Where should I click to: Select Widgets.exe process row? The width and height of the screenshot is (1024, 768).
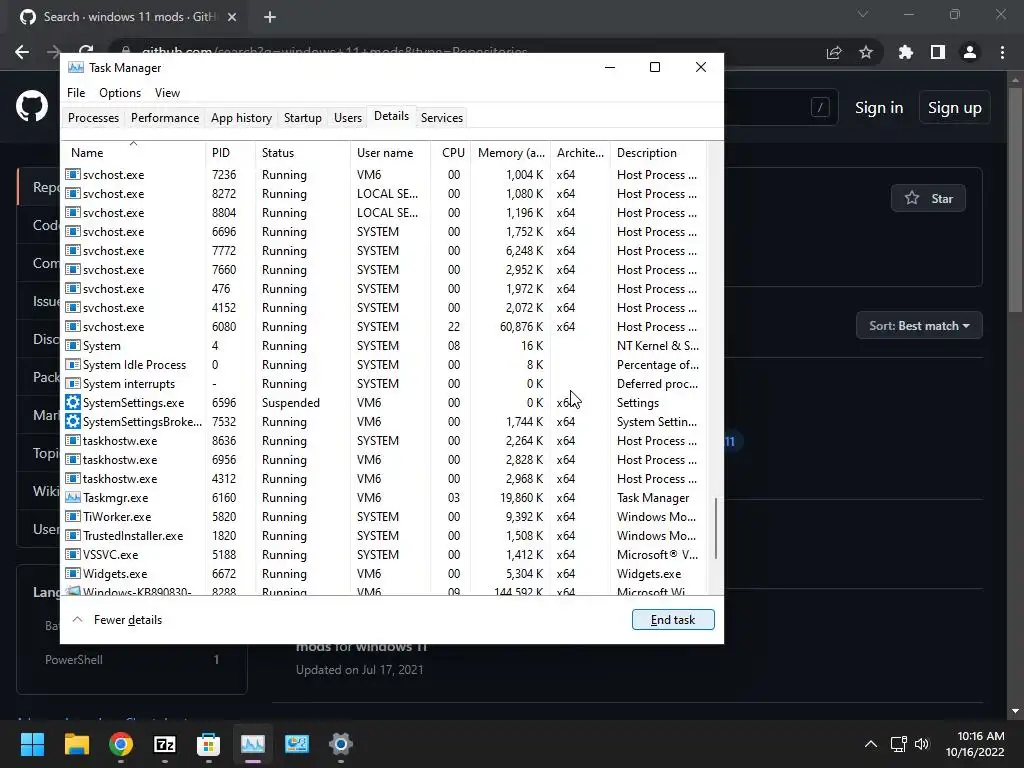tap(385, 573)
